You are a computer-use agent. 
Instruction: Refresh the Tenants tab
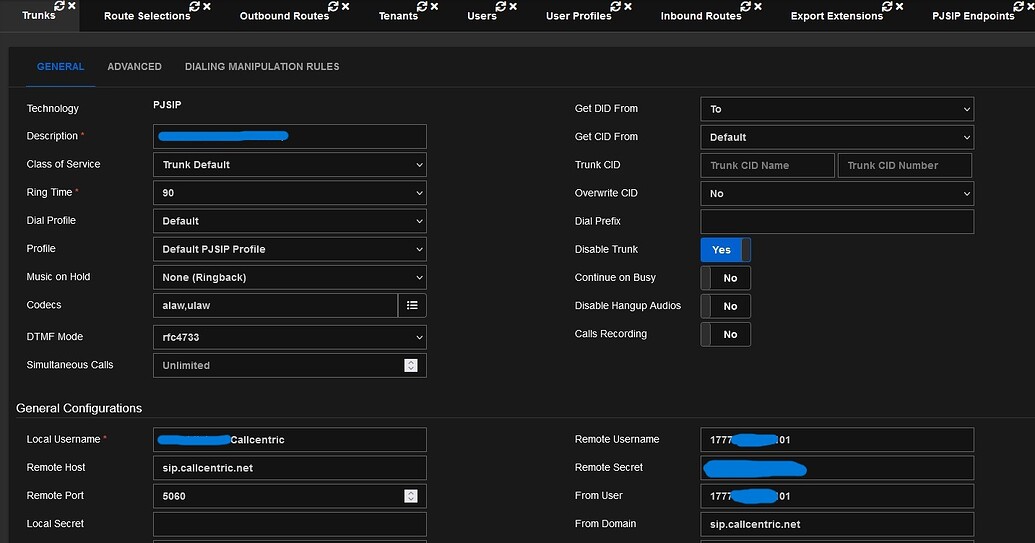pyautogui.click(x=422, y=7)
